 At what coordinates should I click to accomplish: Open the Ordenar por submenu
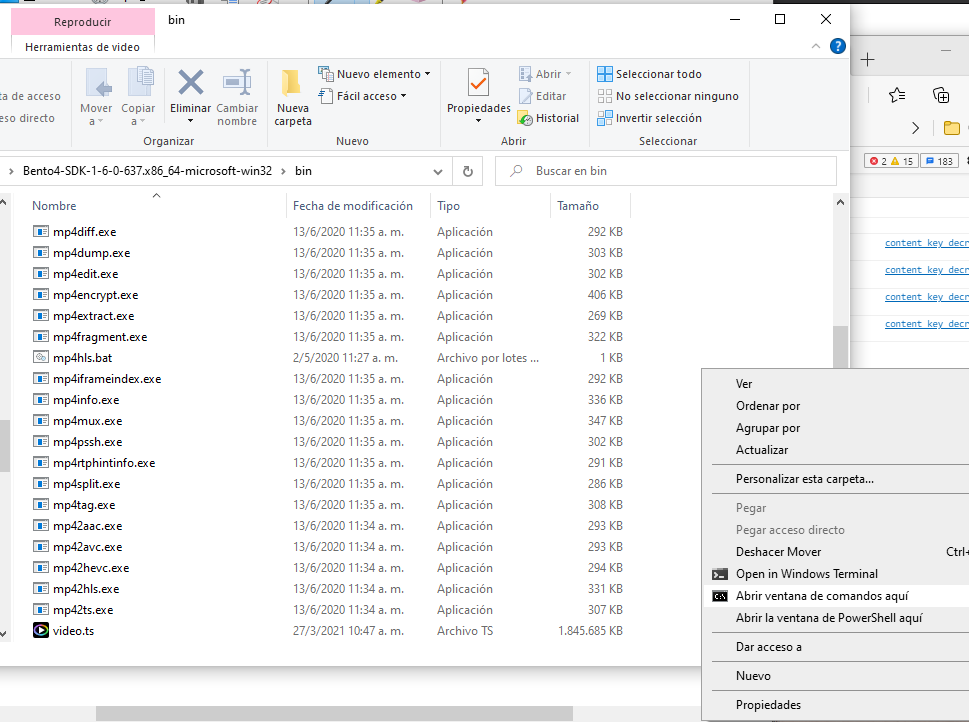coord(768,406)
